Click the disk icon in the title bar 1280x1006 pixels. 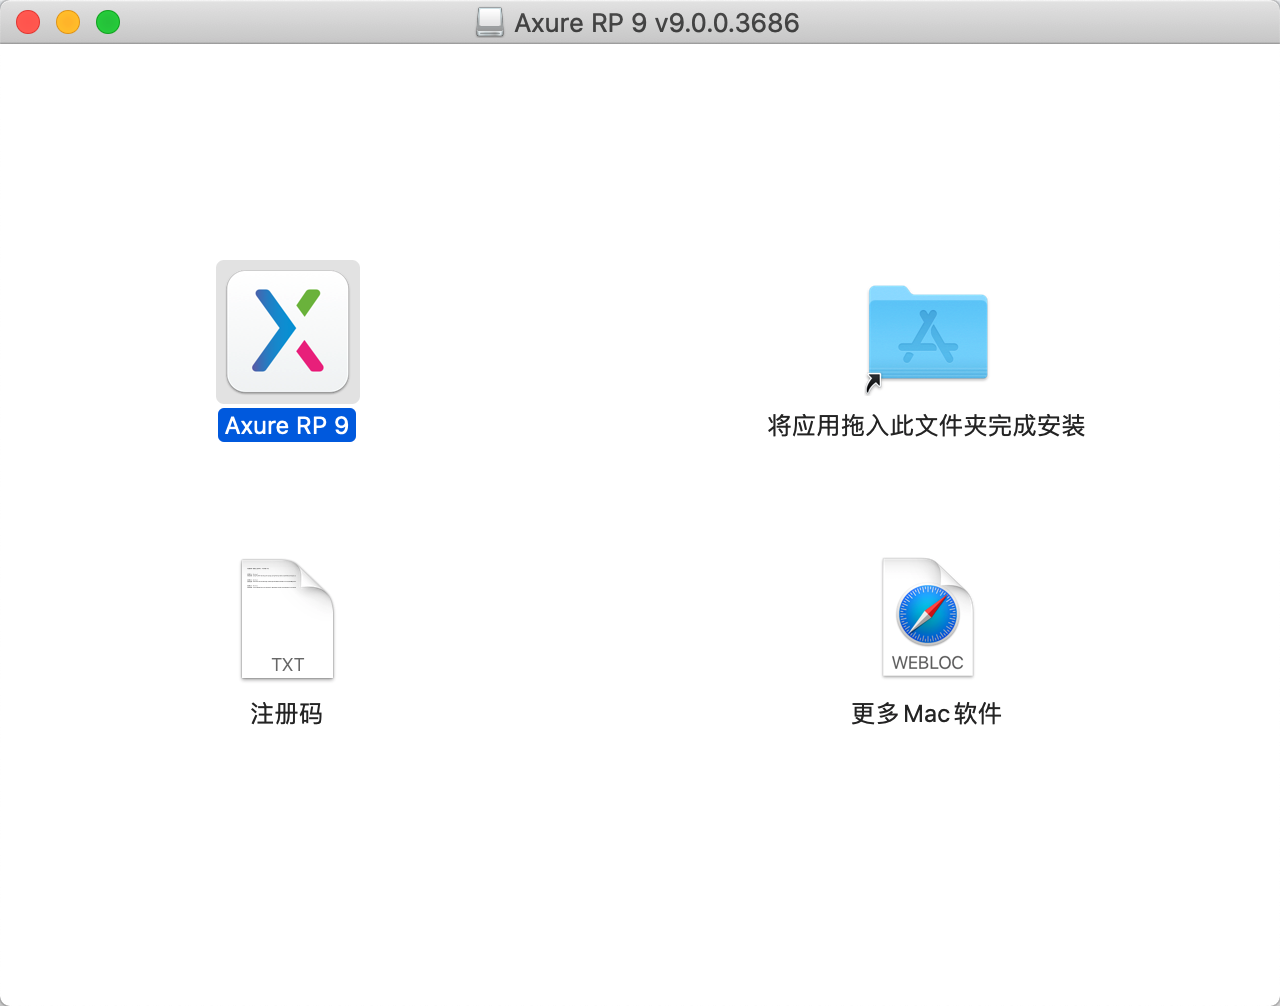(490, 22)
